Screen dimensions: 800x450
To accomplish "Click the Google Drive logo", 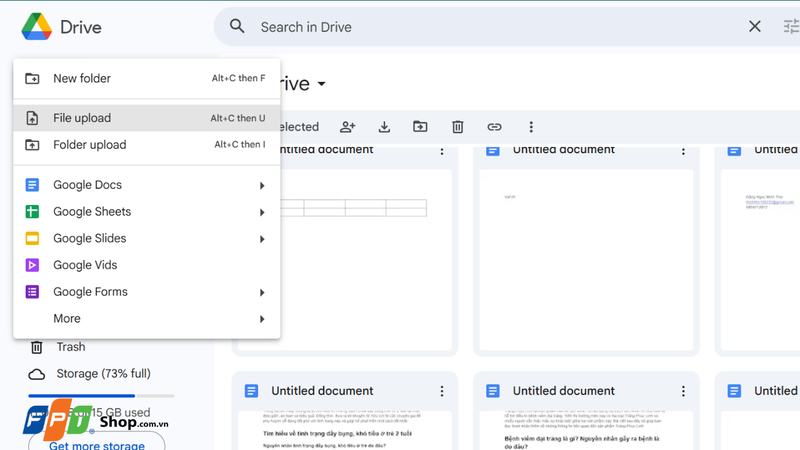I will pos(37,27).
